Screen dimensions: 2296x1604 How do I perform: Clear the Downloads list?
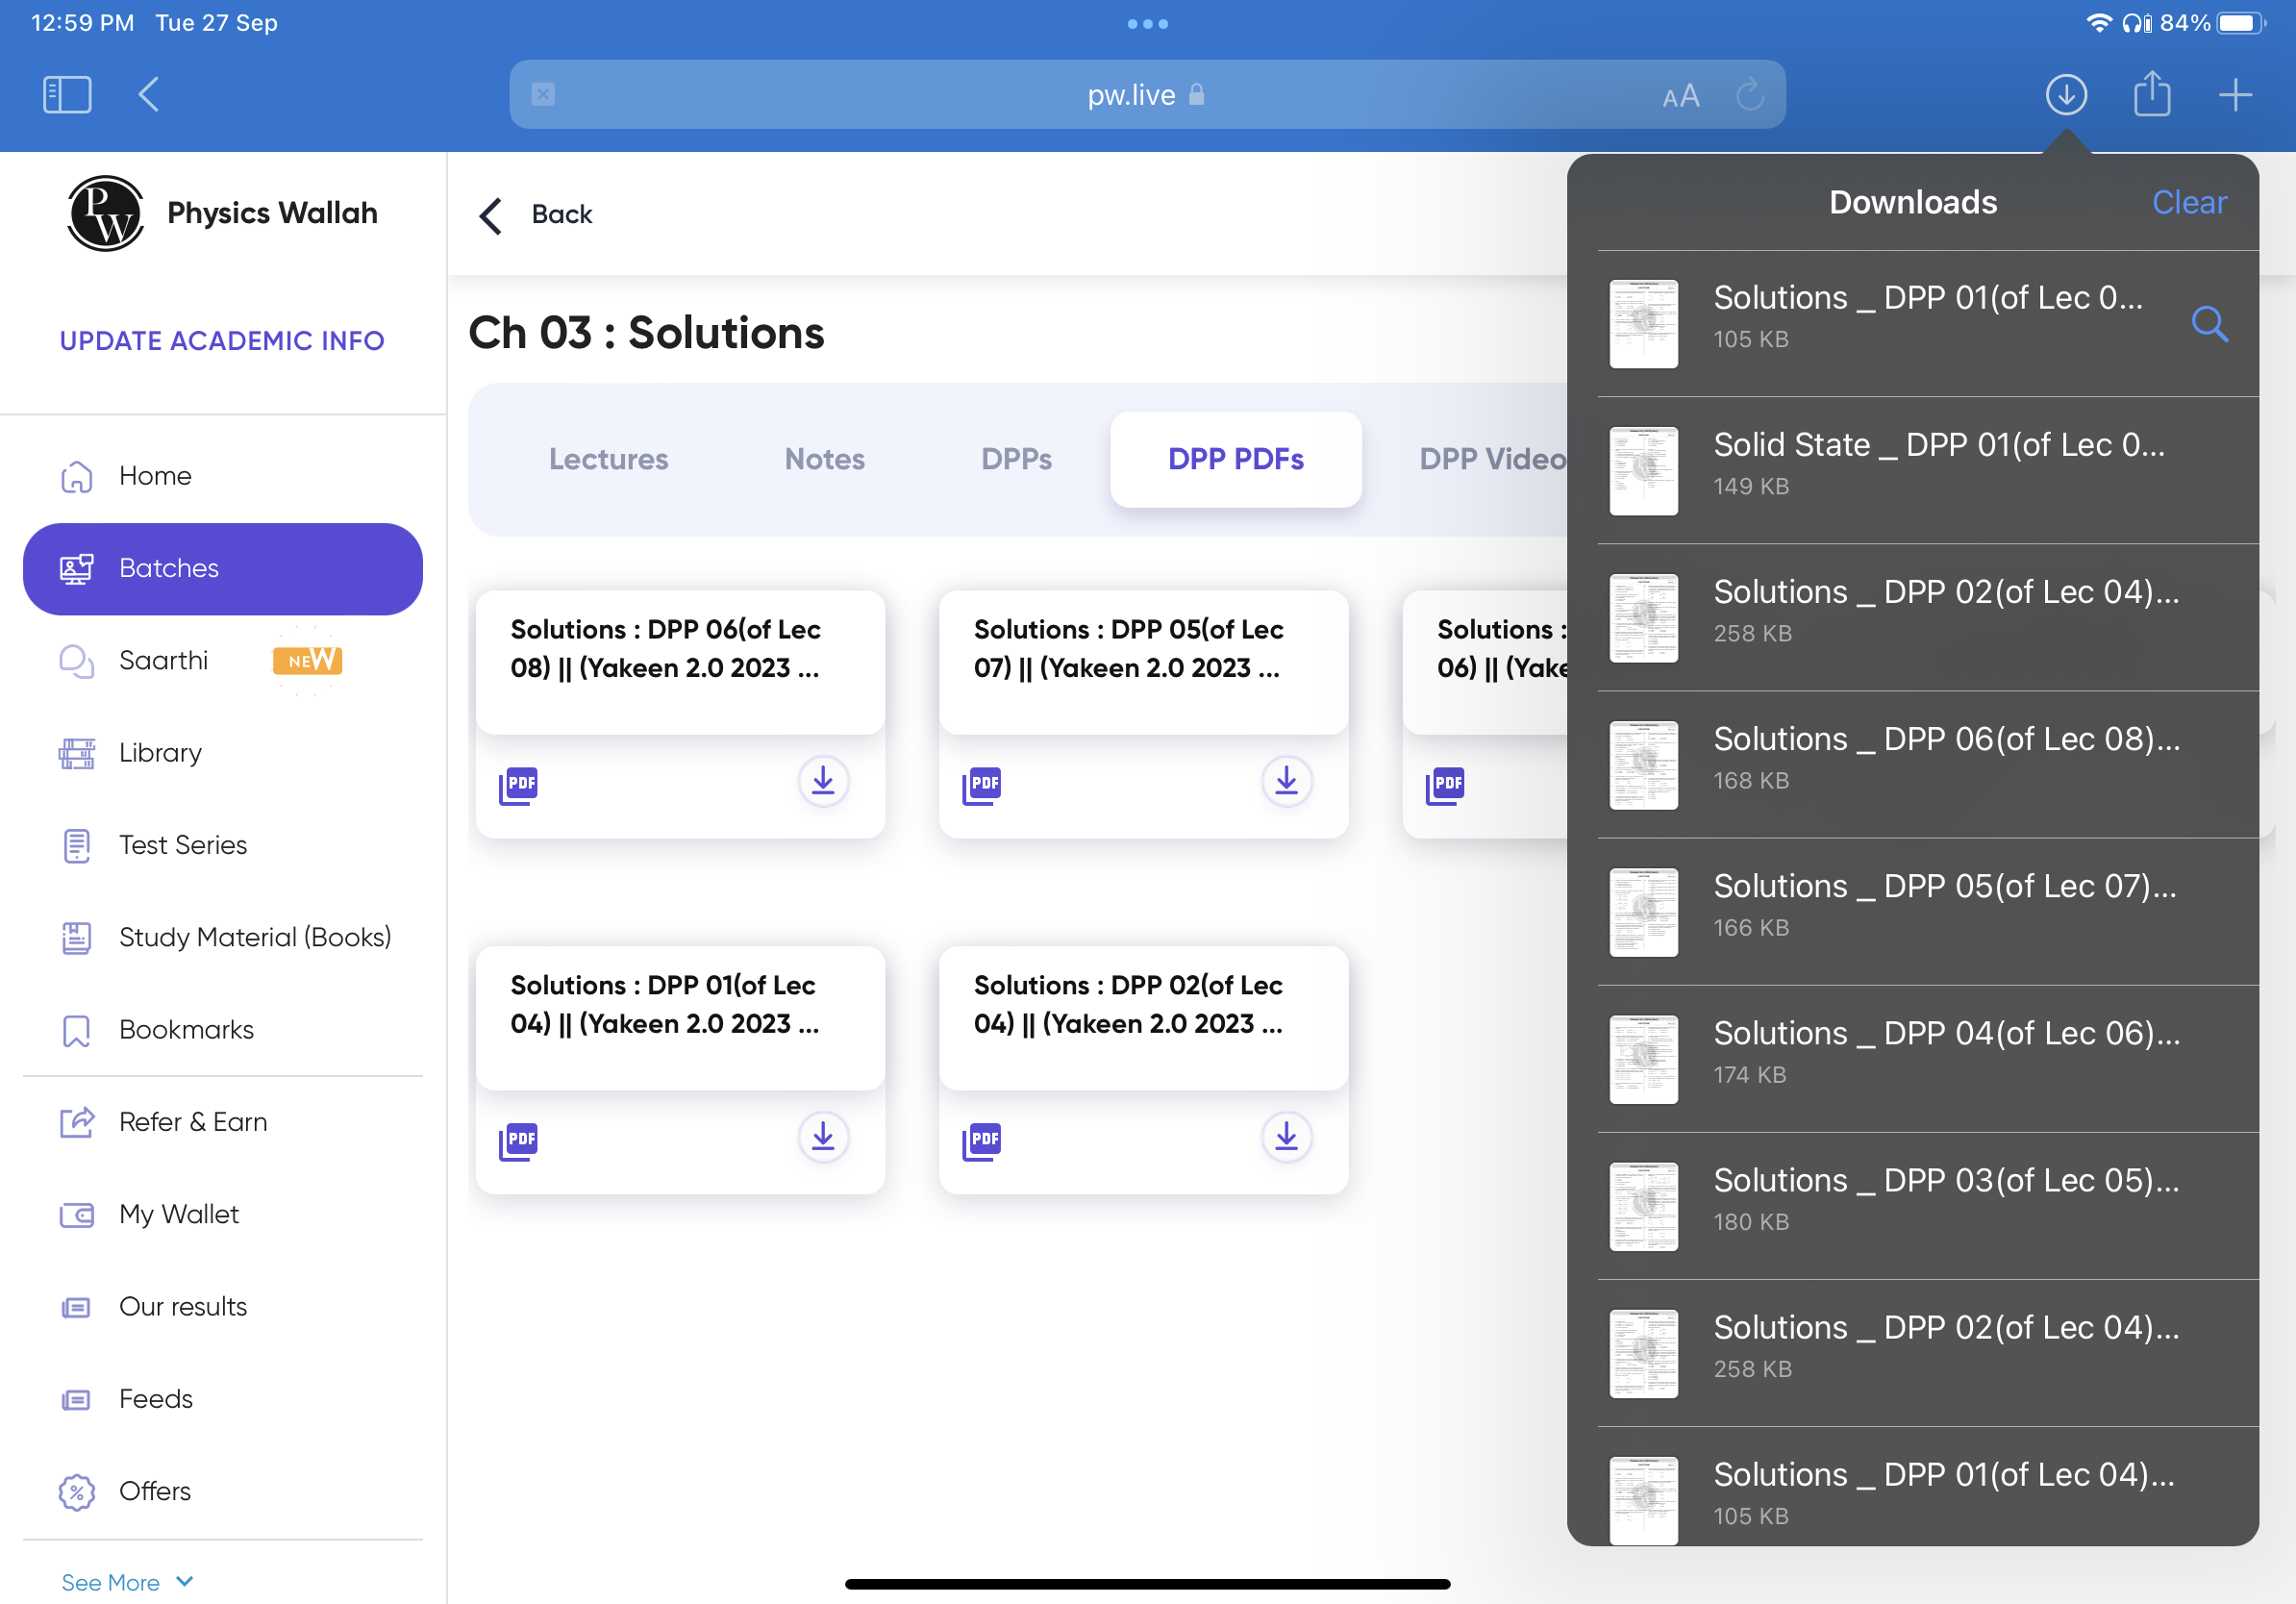(x=2188, y=203)
